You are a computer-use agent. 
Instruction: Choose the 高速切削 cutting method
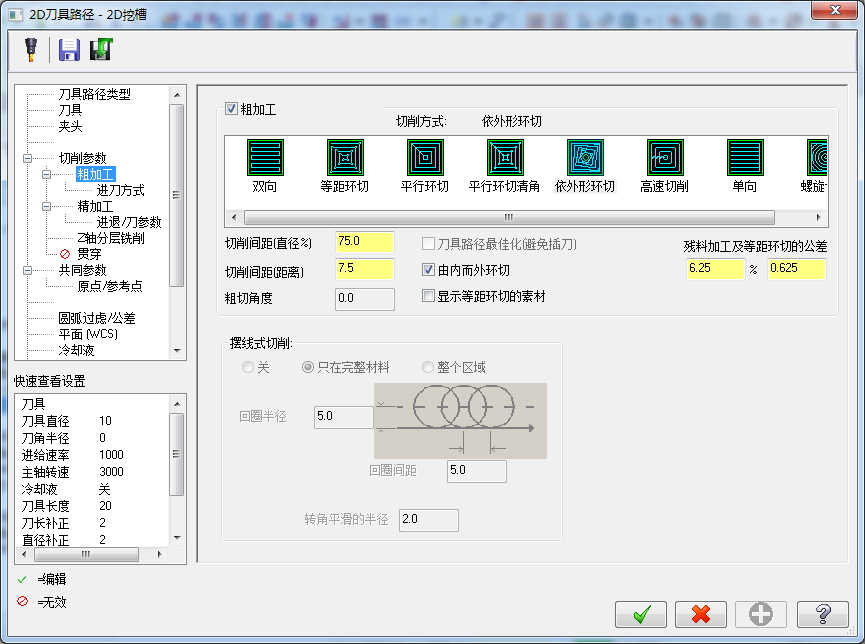pos(663,157)
